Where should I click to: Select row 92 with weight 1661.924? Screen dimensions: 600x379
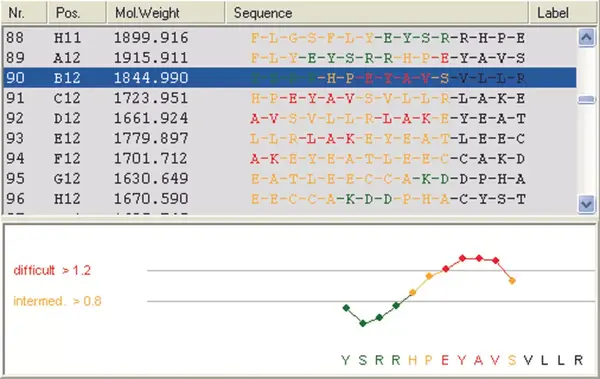point(290,118)
